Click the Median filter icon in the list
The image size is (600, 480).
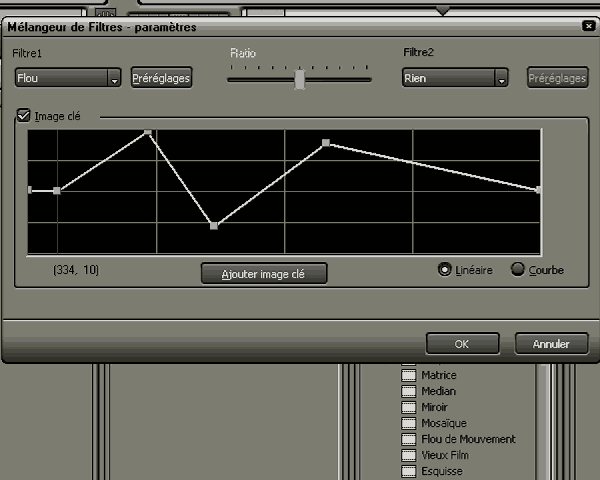(x=409, y=391)
